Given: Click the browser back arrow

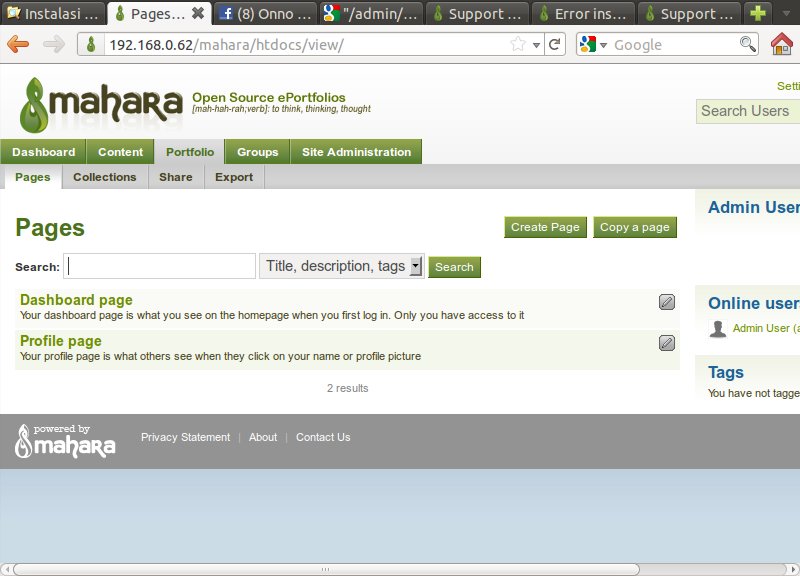Looking at the screenshot, I should (18, 44).
